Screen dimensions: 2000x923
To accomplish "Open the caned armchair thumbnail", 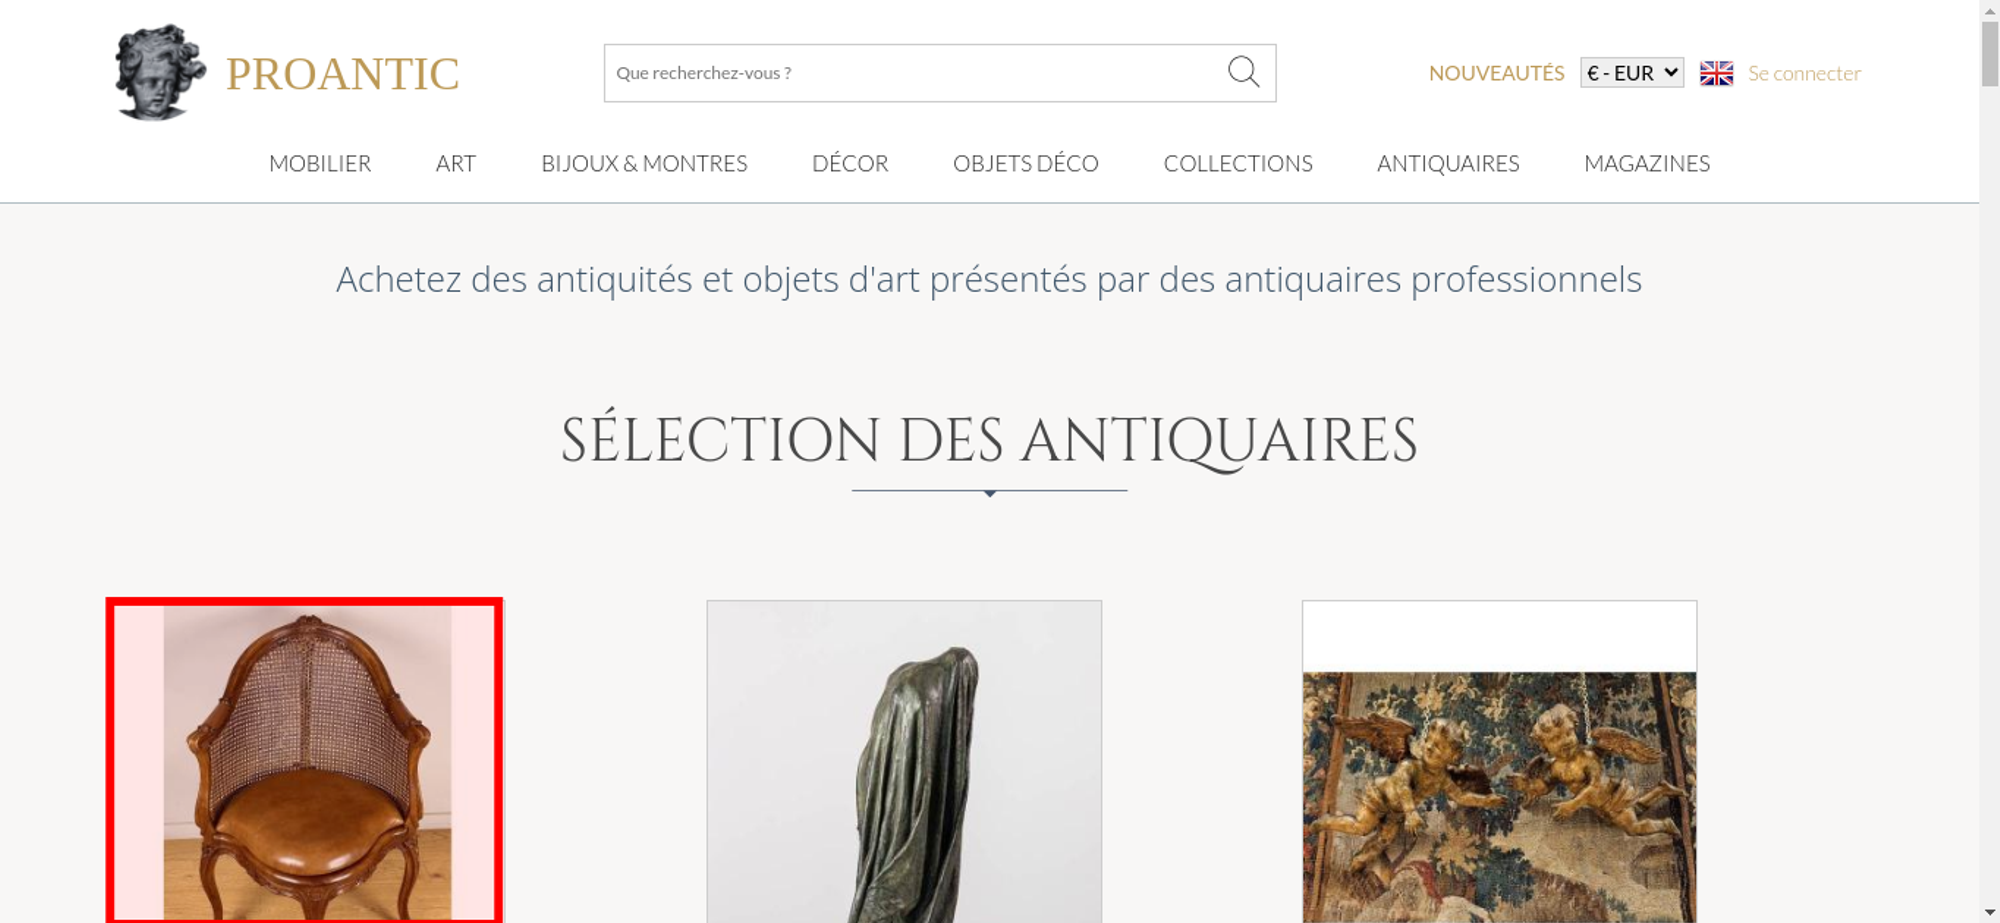I will pos(305,761).
